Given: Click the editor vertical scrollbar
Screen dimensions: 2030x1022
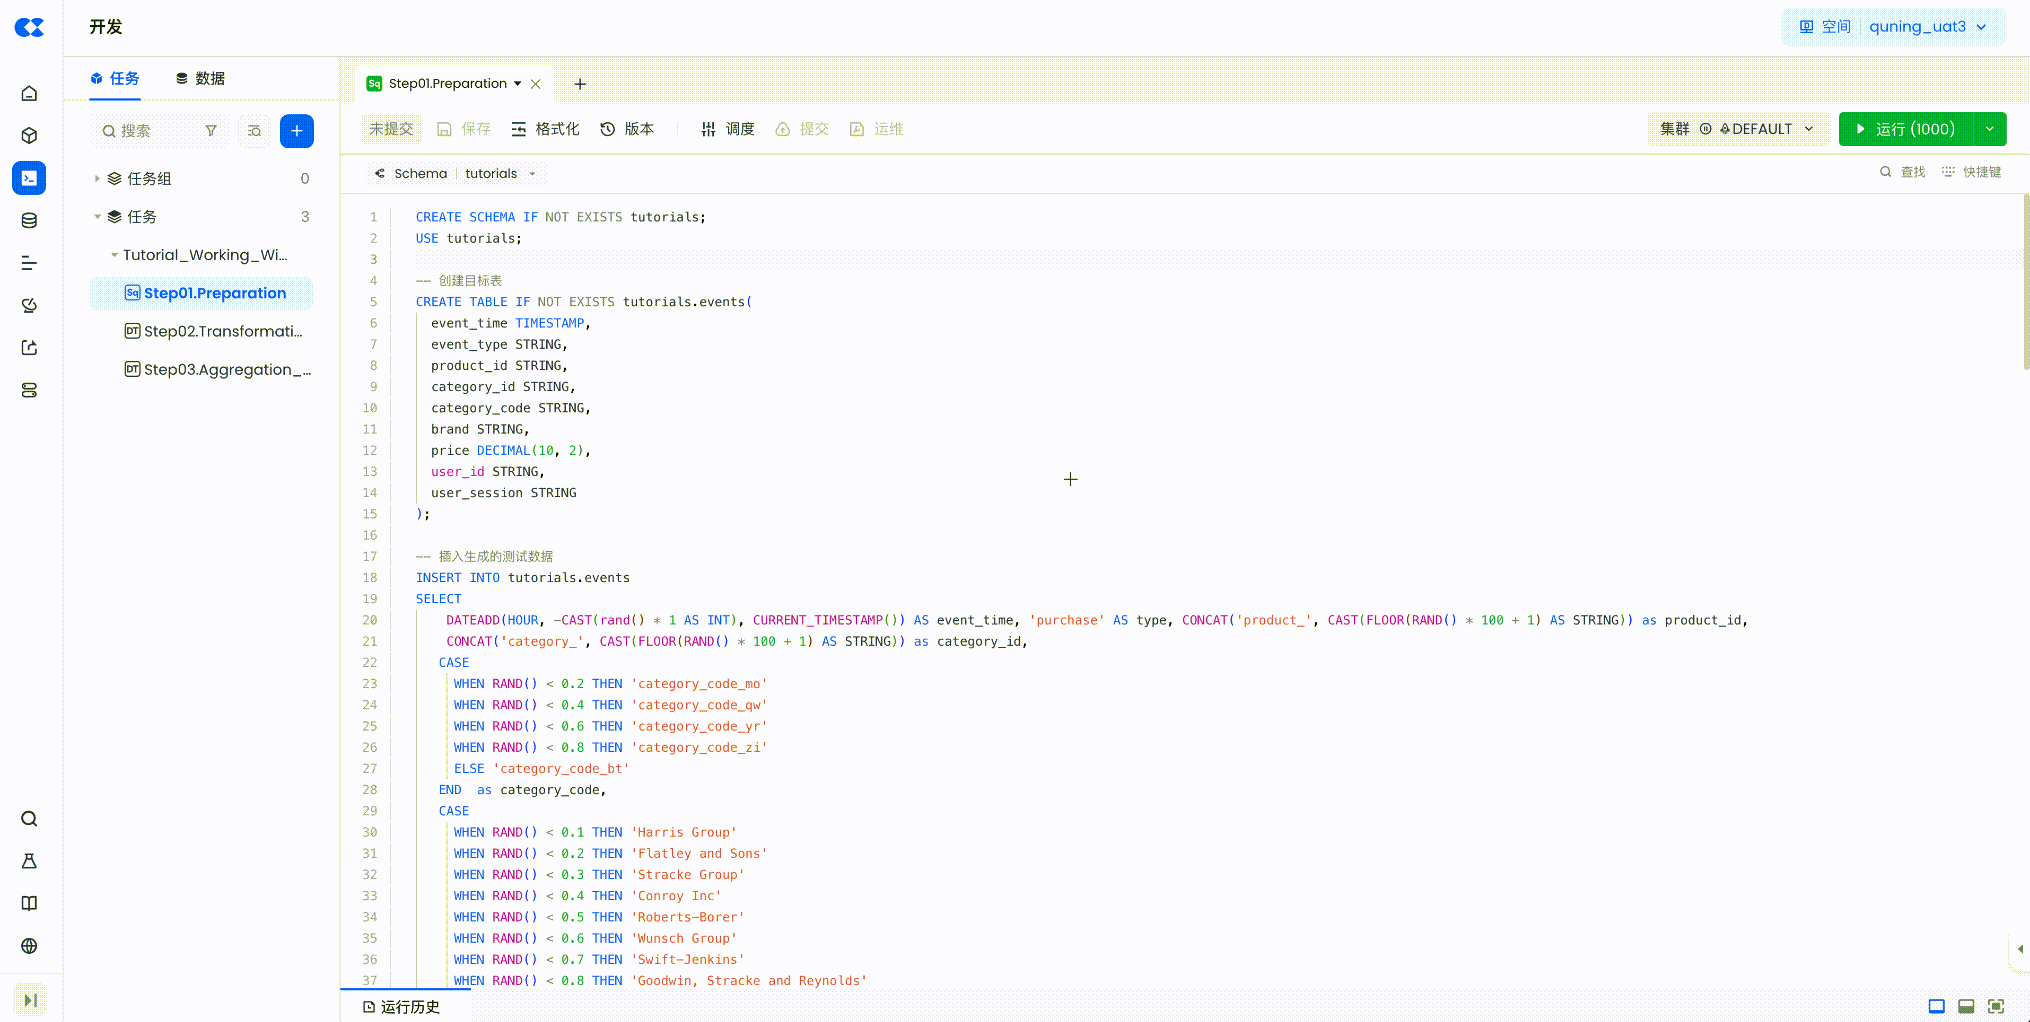Looking at the screenshot, I should [x=2026, y=282].
